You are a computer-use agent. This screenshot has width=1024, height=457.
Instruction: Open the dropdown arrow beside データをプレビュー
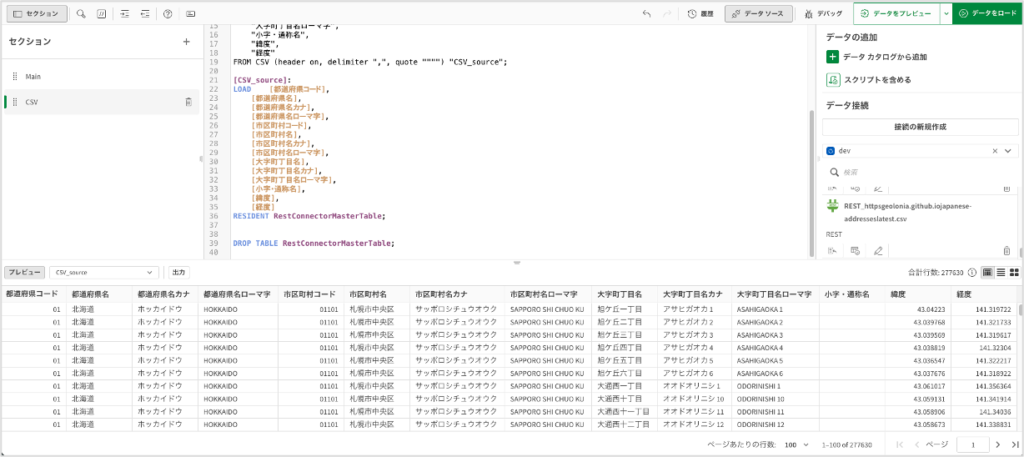tap(945, 14)
